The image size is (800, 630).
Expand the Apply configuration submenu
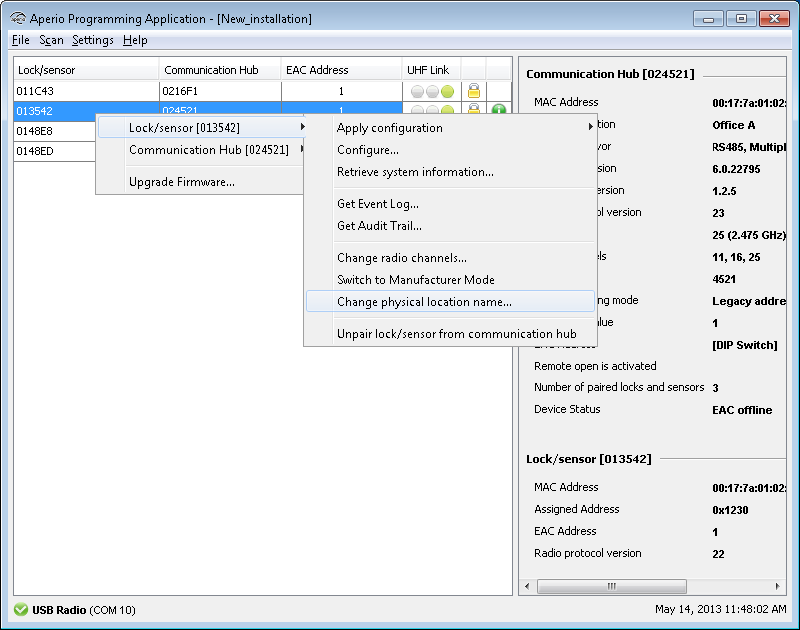[451, 128]
